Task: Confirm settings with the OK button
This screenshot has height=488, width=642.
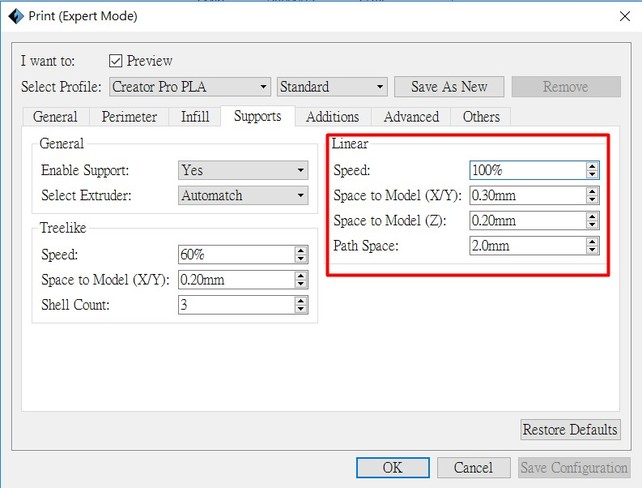Action: click(392, 468)
